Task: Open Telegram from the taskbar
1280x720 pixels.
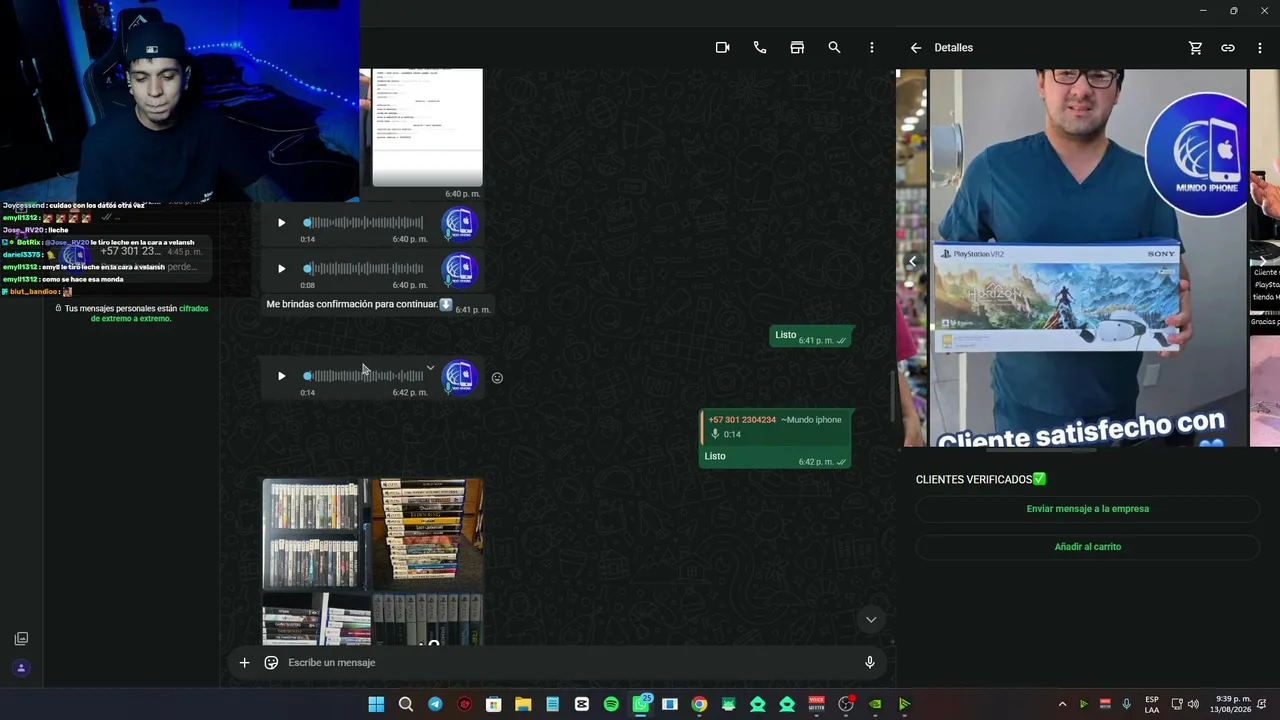Action: coord(435,705)
